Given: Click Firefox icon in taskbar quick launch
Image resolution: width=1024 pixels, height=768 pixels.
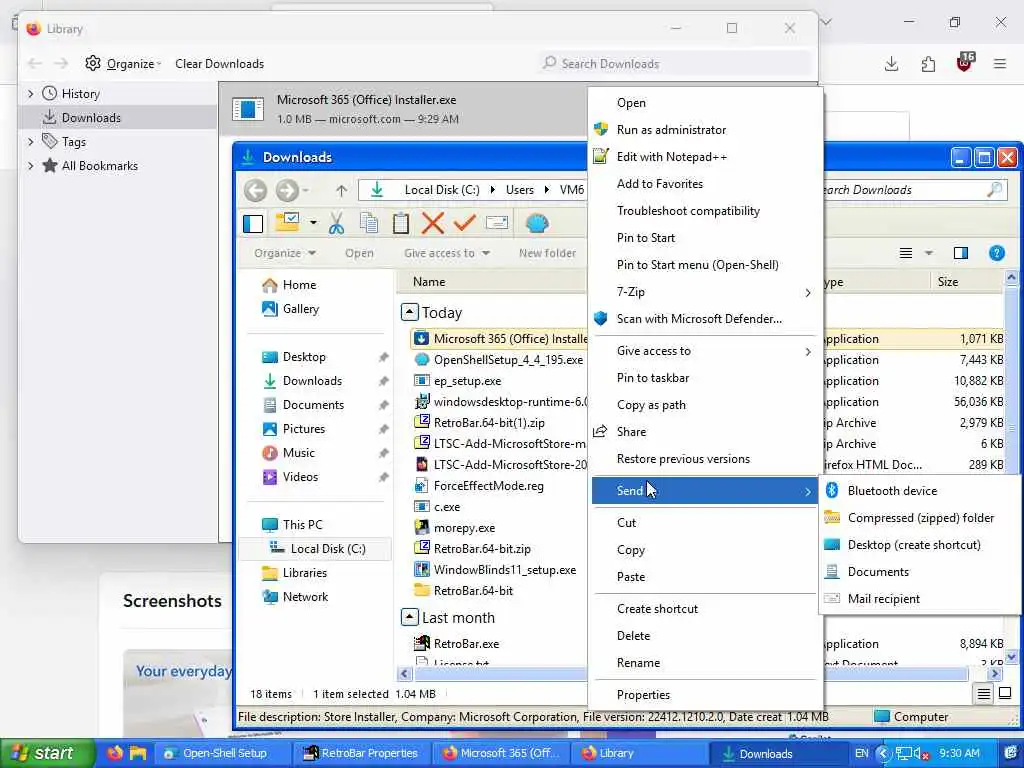Looking at the screenshot, I should [116, 753].
